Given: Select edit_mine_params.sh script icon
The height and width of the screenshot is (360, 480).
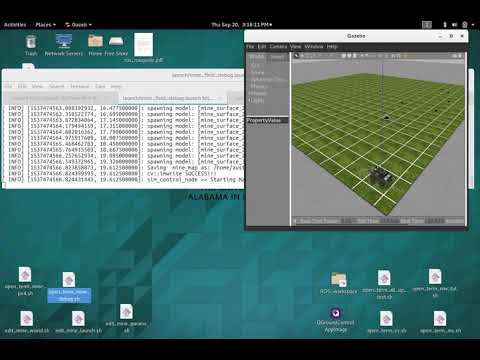Looking at the screenshot, I should 126,318.
